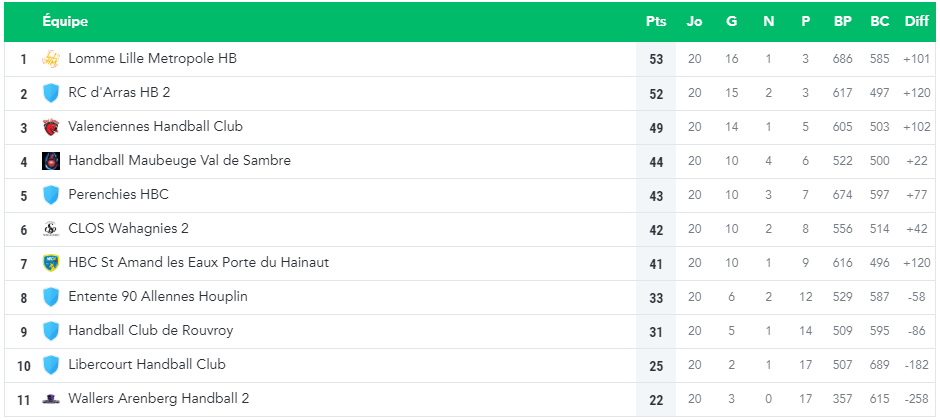Click the Entente 90 Allennes Houplin shield
Screen dimensions: 940x420
point(51,297)
